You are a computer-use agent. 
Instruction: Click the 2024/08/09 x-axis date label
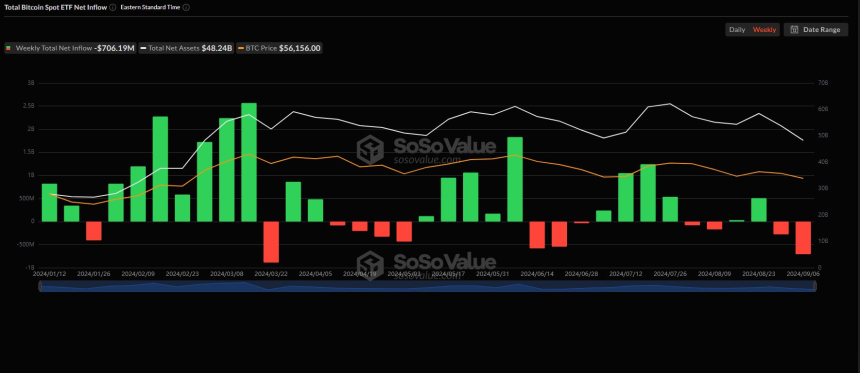715,273
